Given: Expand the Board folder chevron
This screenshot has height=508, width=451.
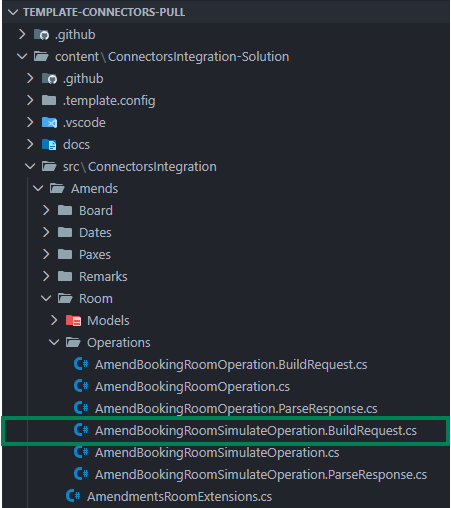Looking at the screenshot, I should click(x=46, y=210).
